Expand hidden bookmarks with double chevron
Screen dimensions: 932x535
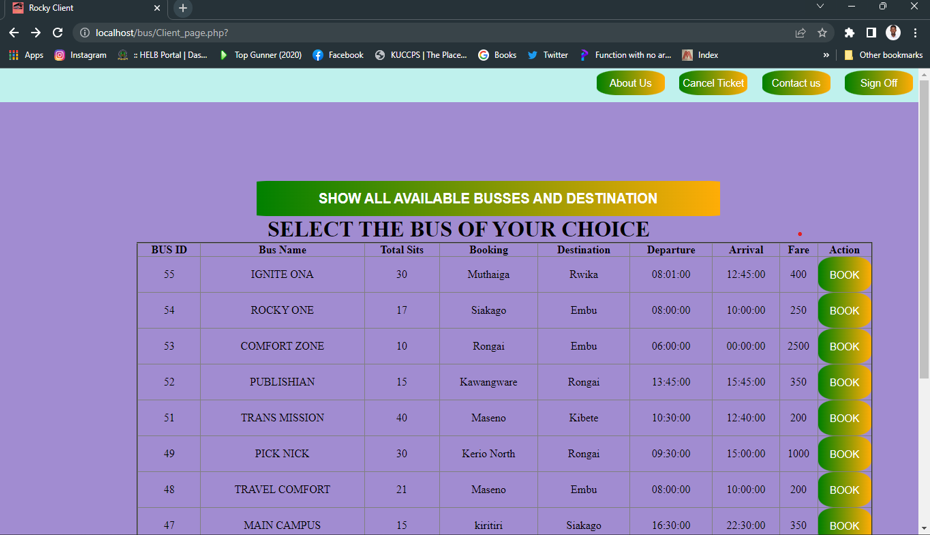[x=826, y=55]
